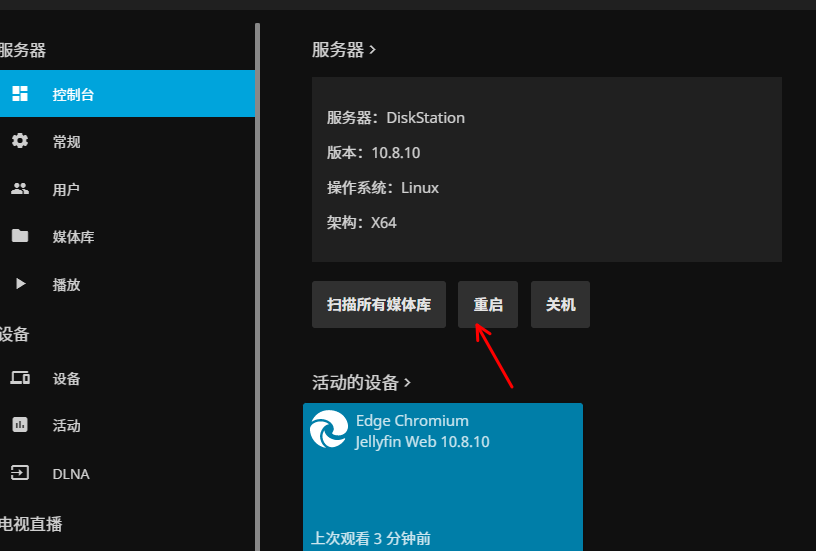
Task: Click the 服务器:DiskStation info row
Action: tap(396, 117)
